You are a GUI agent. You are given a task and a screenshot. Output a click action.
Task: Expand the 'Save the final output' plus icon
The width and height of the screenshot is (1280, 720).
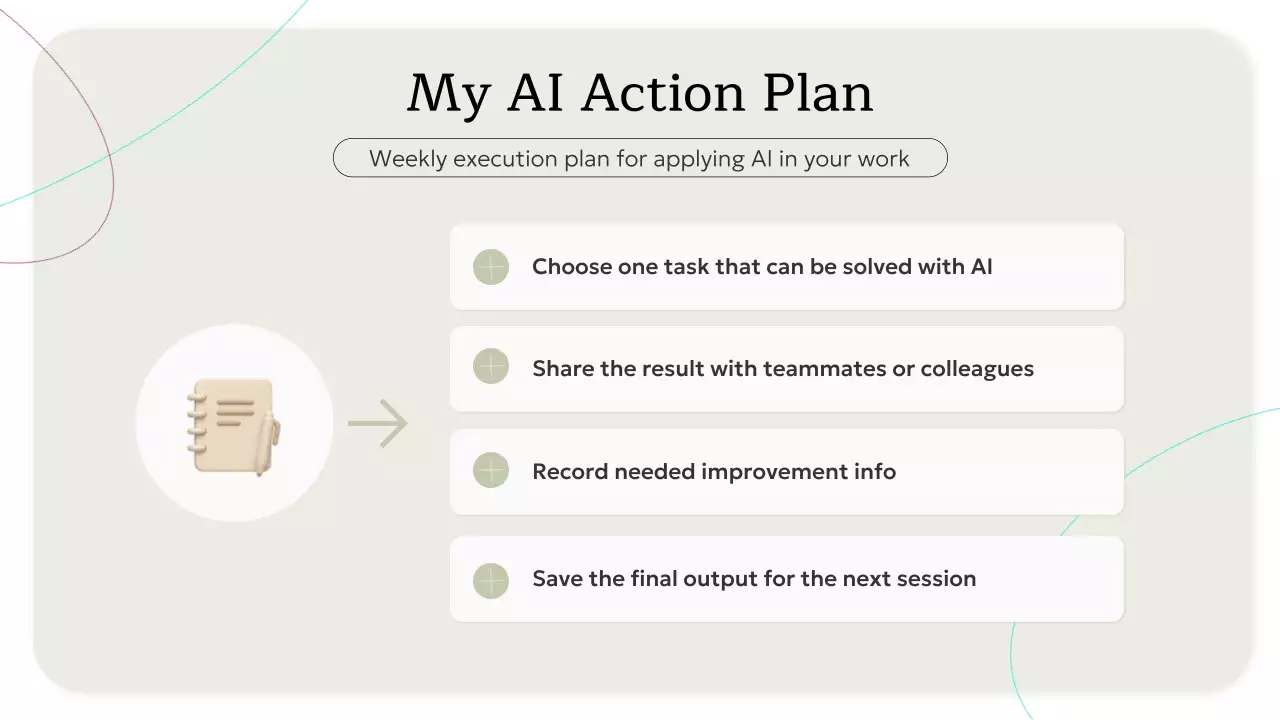pos(491,579)
